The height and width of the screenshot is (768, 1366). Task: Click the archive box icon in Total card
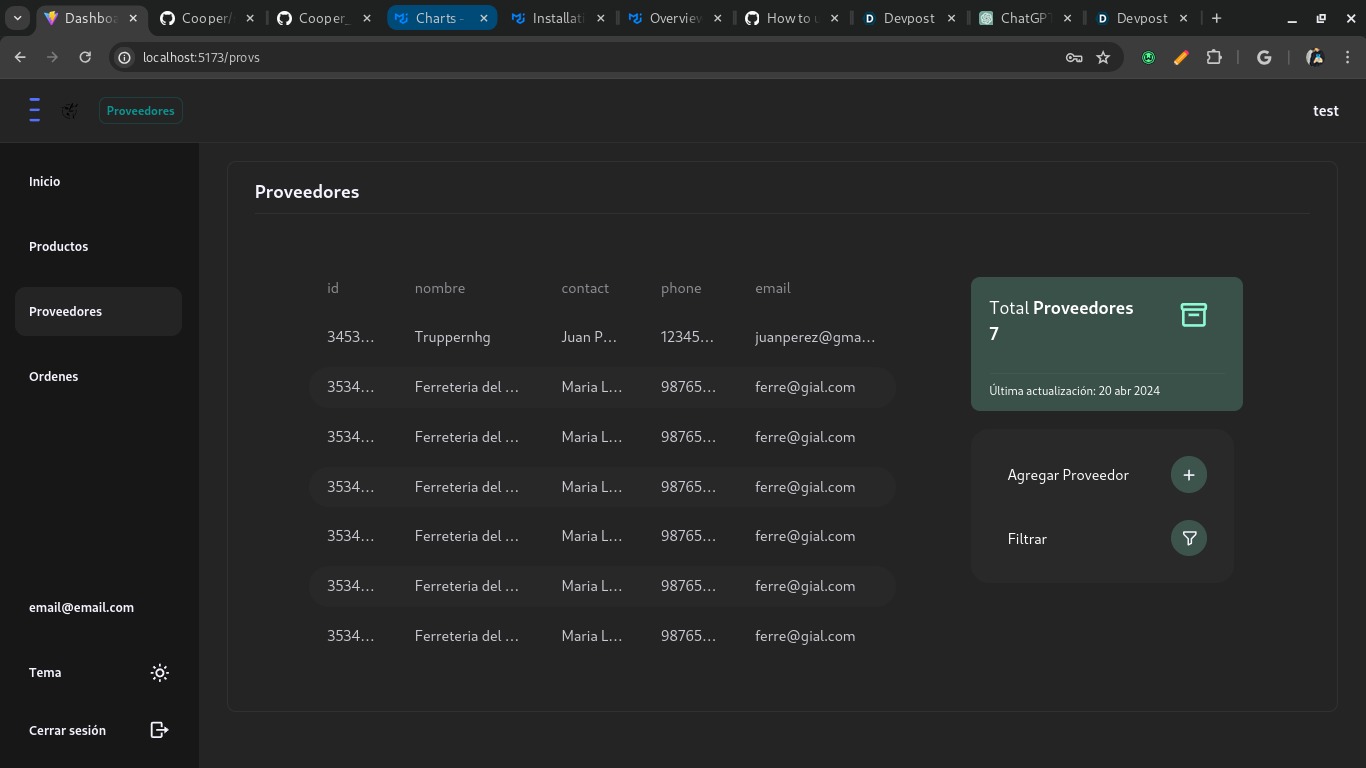coord(1193,315)
